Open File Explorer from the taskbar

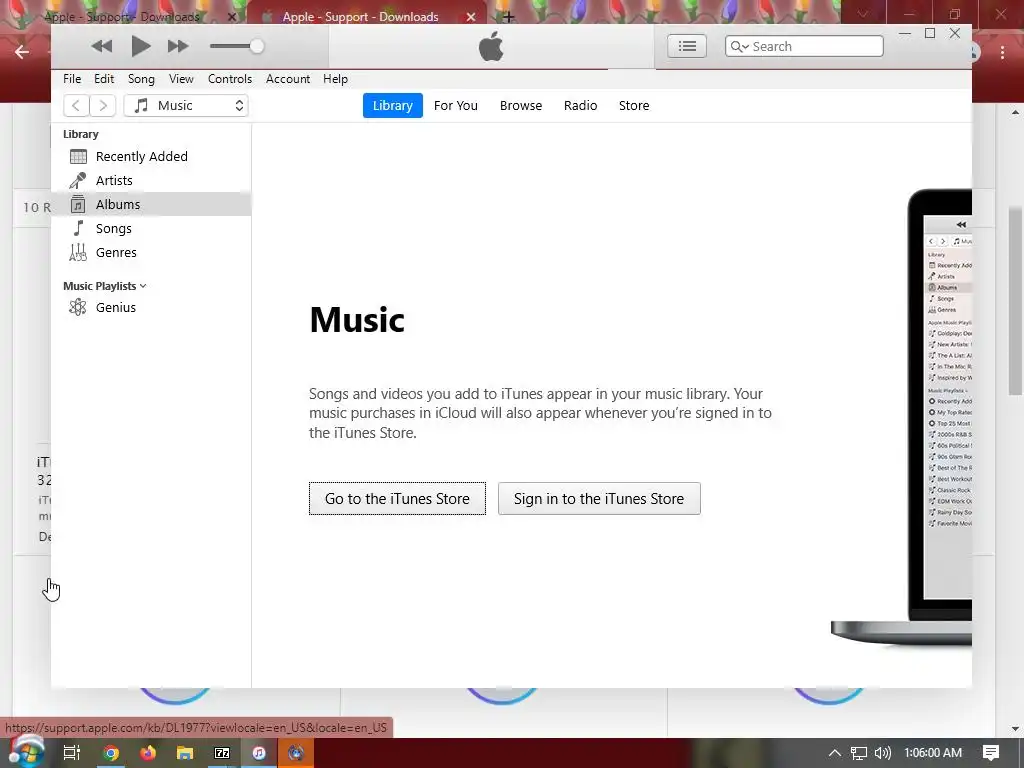pos(185,753)
